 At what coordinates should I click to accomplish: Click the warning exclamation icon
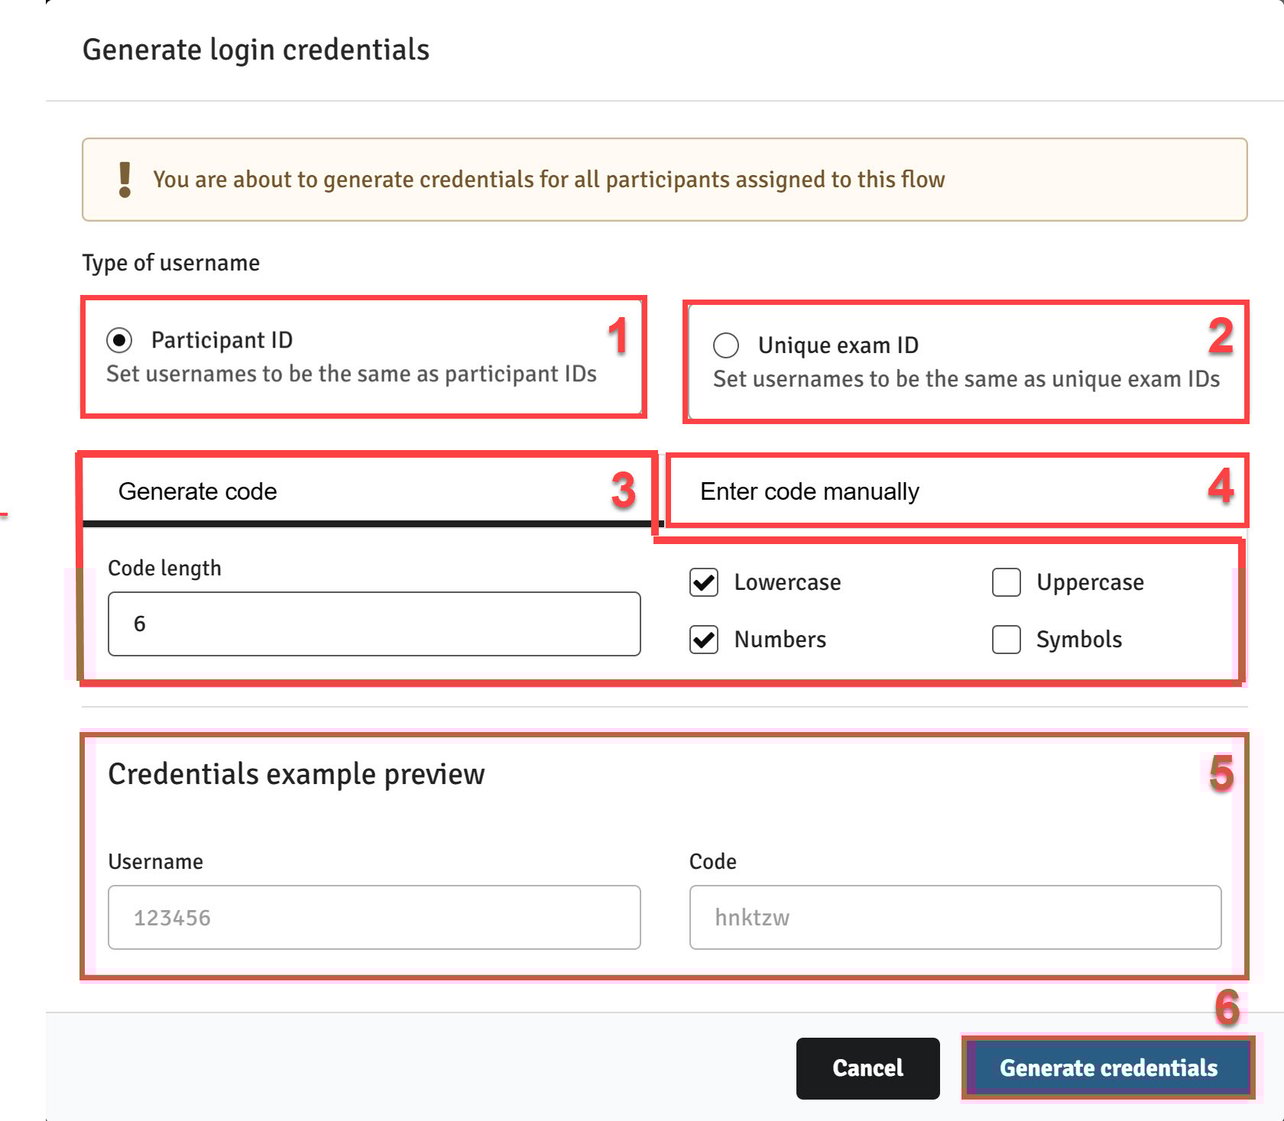[x=124, y=180]
